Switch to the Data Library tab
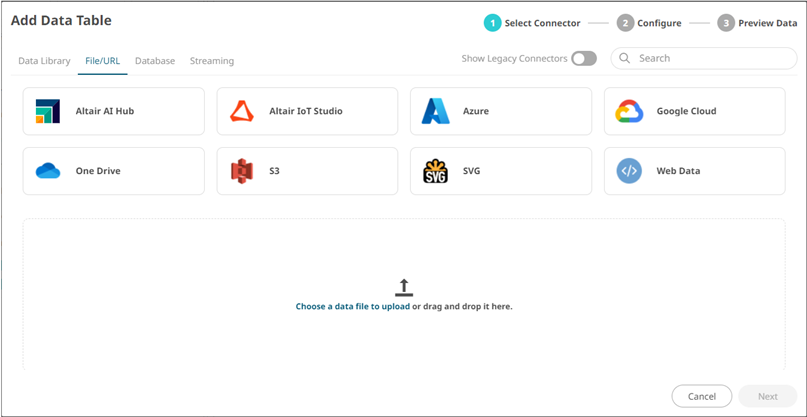The width and height of the screenshot is (807, 417). tap(44, 61)
